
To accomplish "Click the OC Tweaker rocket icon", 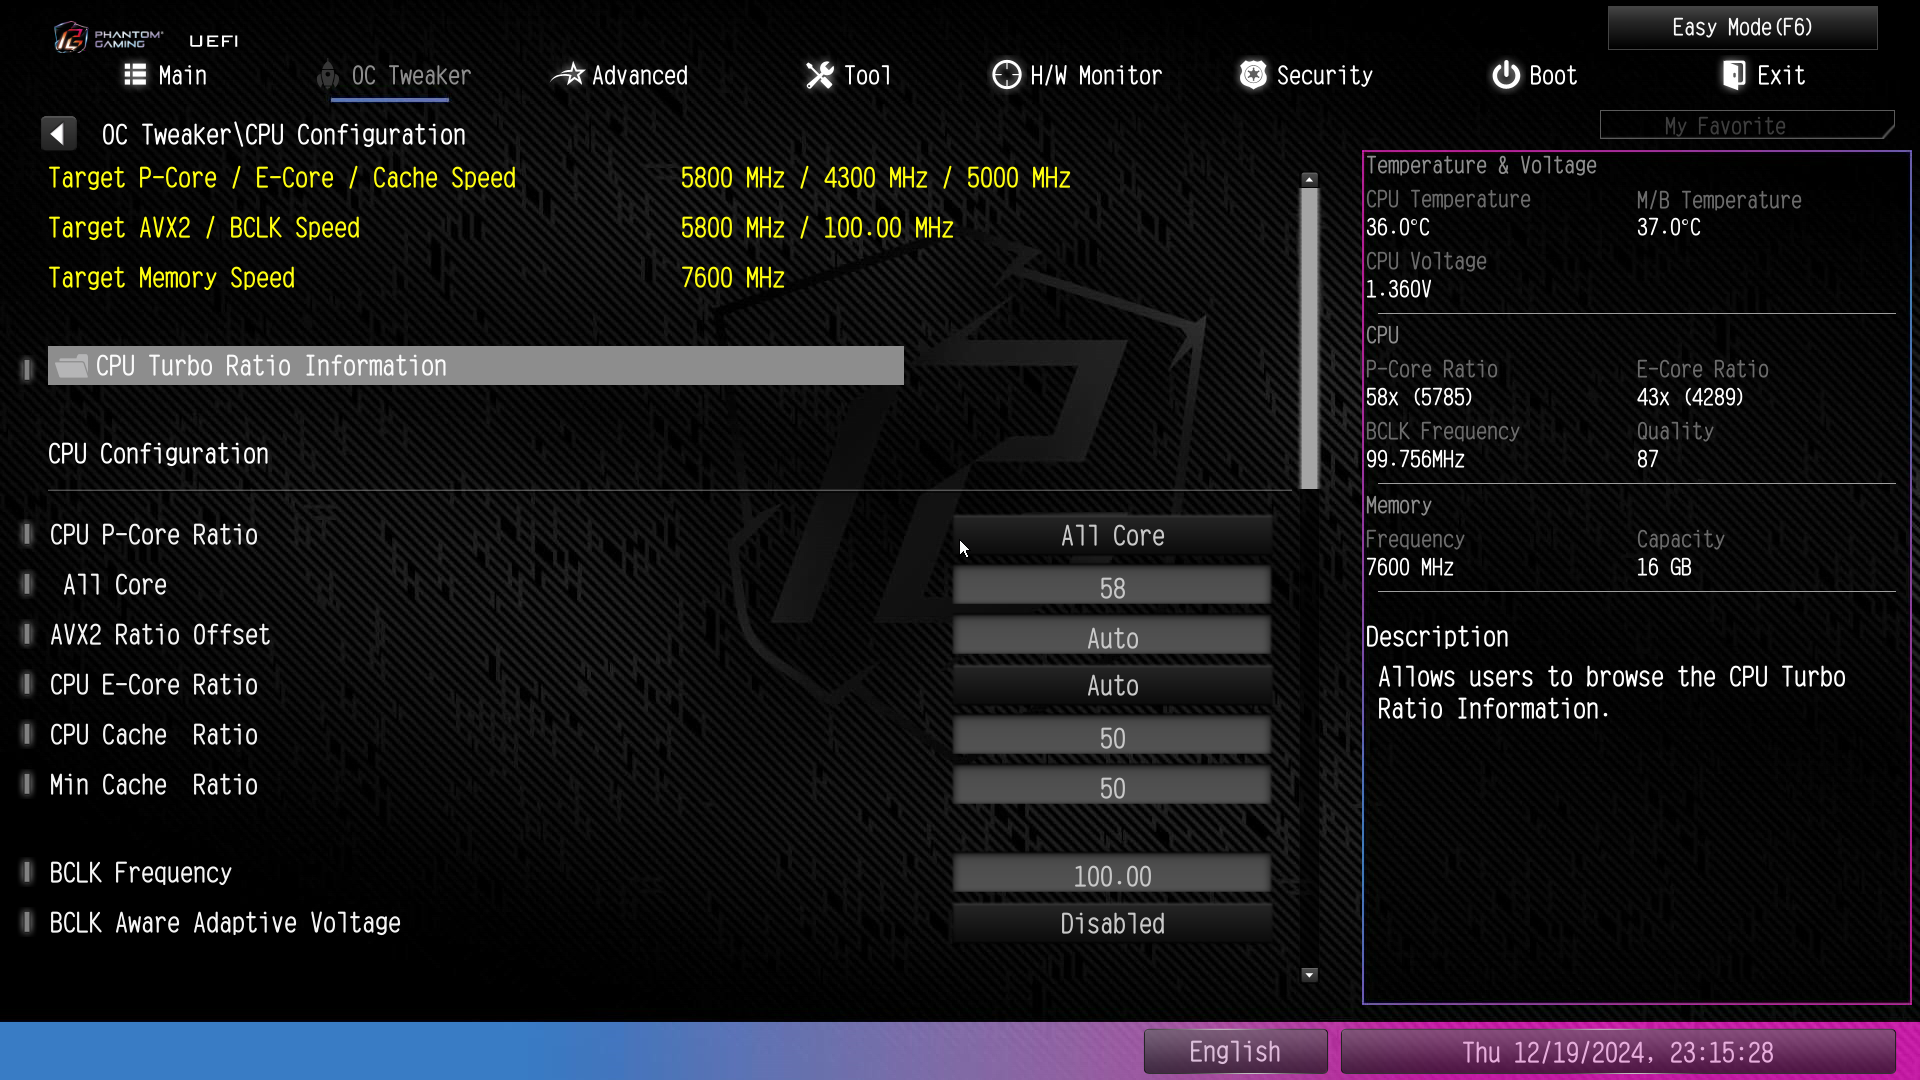I will tap(328, 75).
